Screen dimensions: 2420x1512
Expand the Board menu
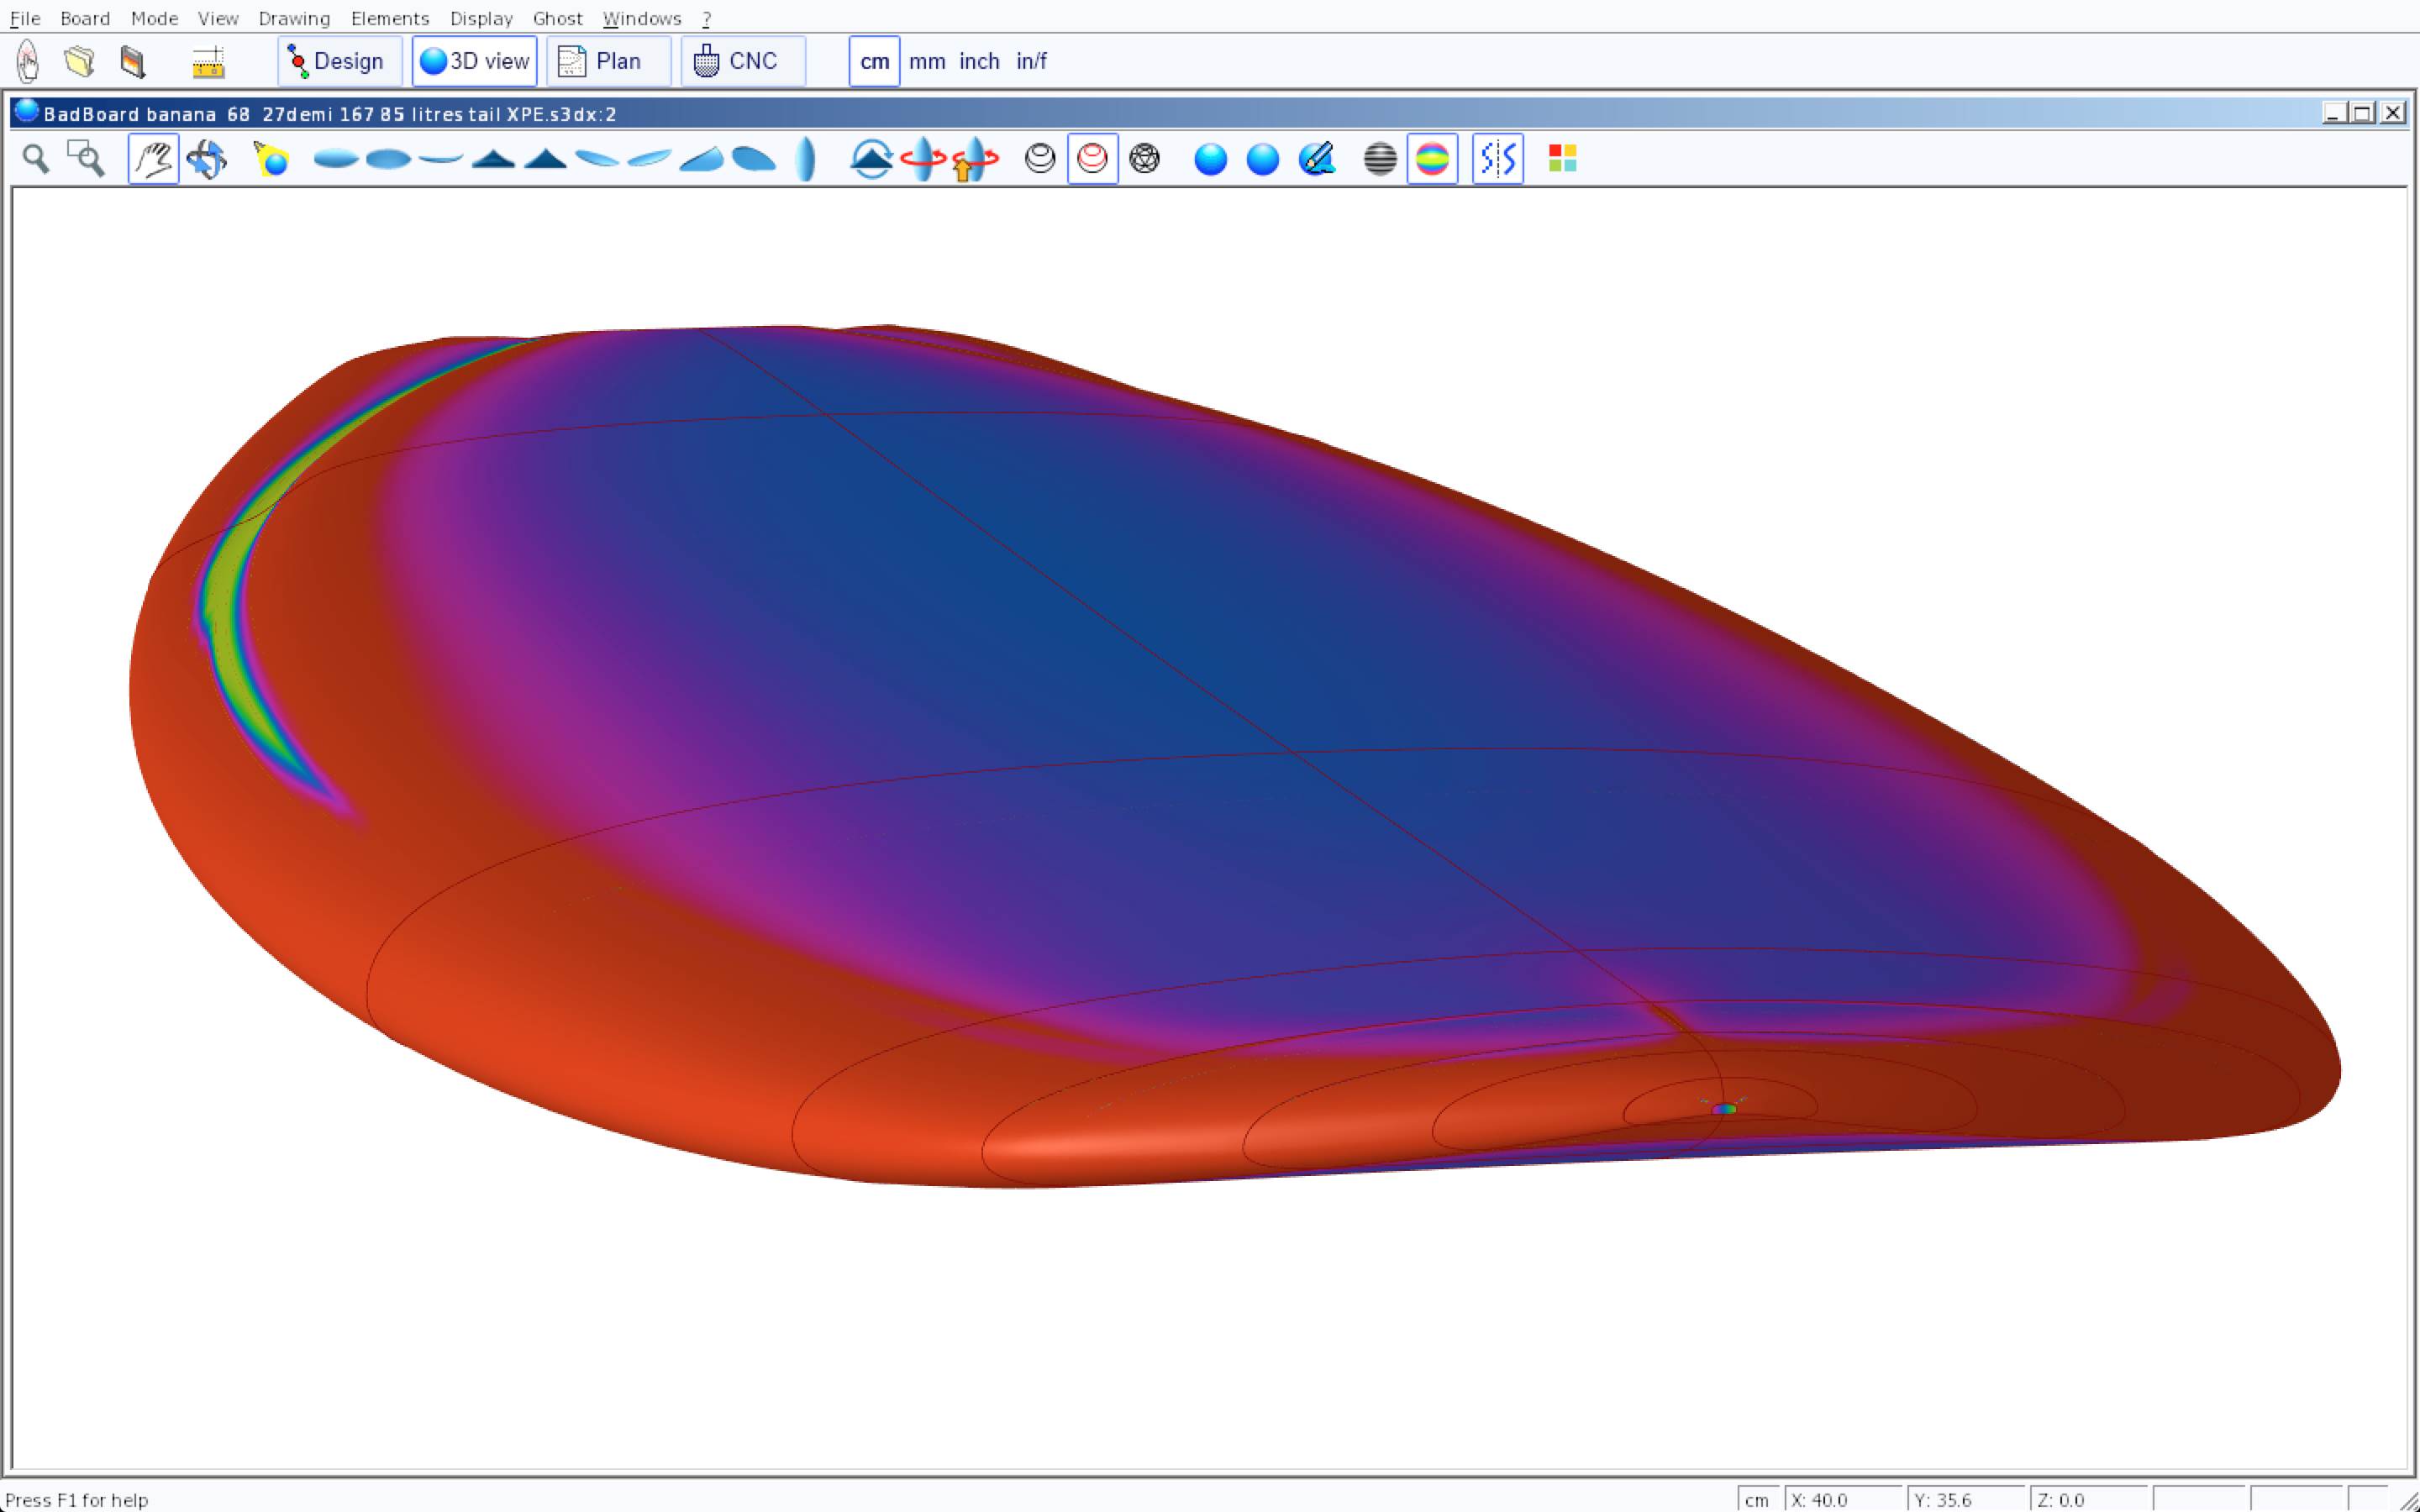point(85,18)
